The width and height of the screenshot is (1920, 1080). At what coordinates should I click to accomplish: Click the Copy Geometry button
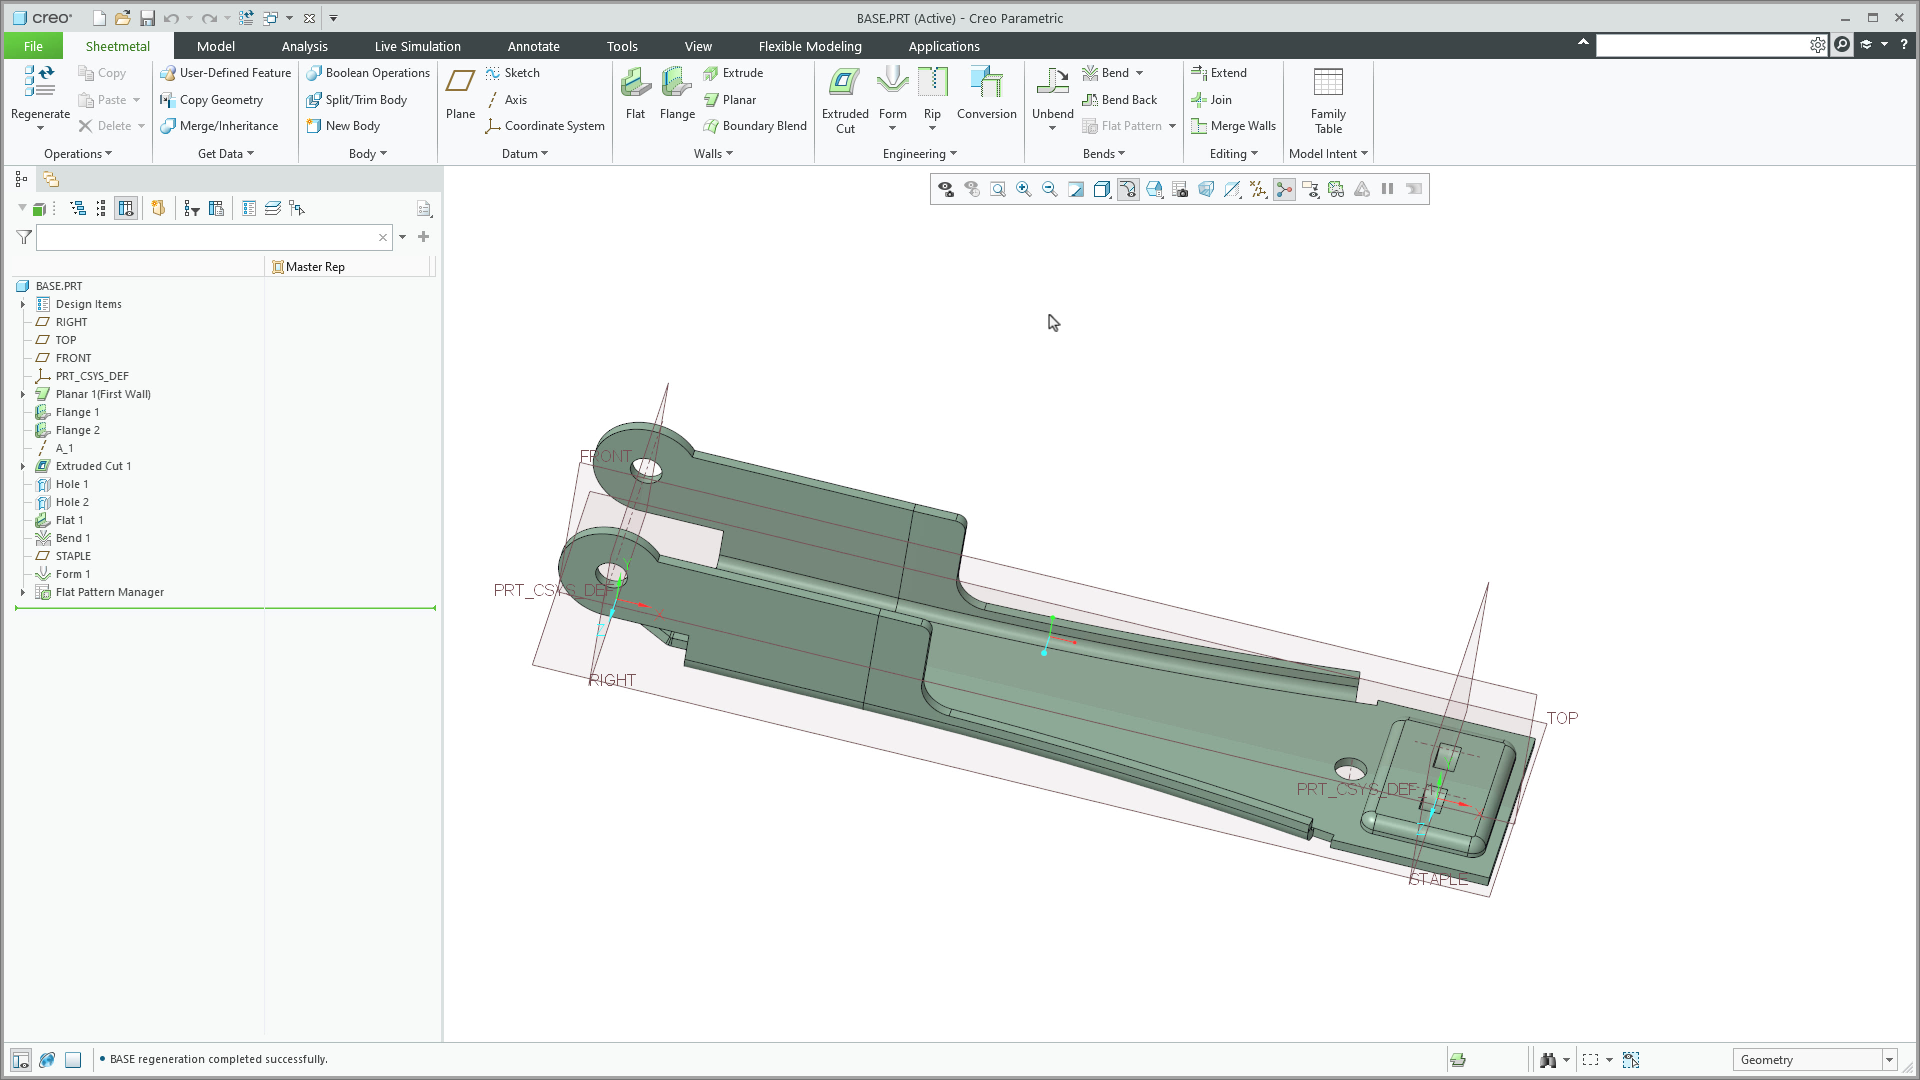click(x=211, y=100)
